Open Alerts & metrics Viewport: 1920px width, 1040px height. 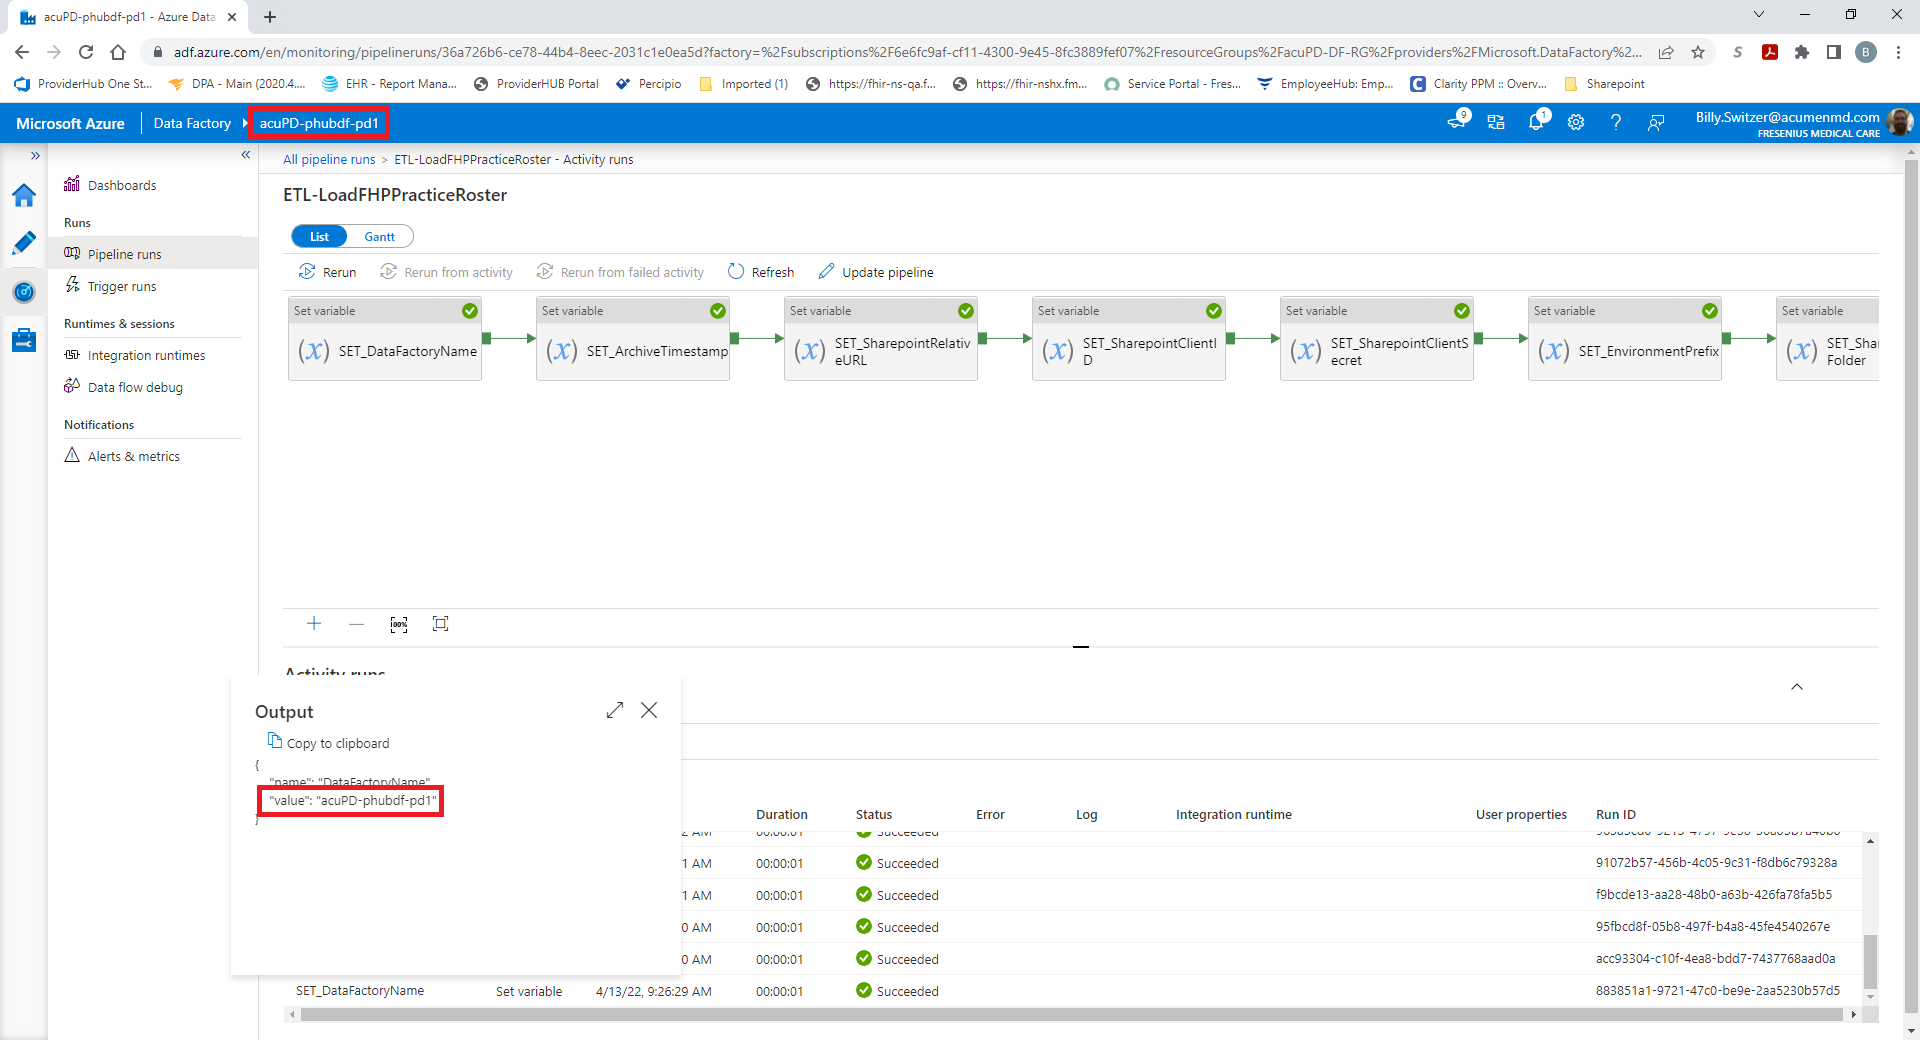133,456
